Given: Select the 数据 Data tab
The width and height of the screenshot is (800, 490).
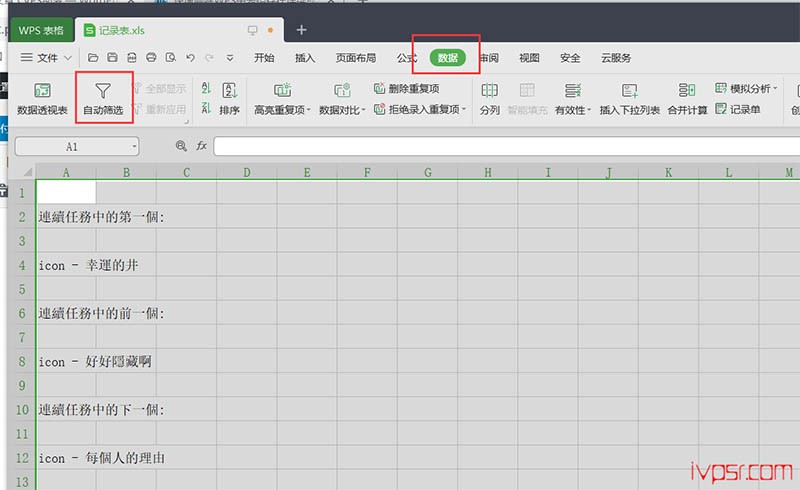Looking at the screenshot, I should (x=447, y=58).
